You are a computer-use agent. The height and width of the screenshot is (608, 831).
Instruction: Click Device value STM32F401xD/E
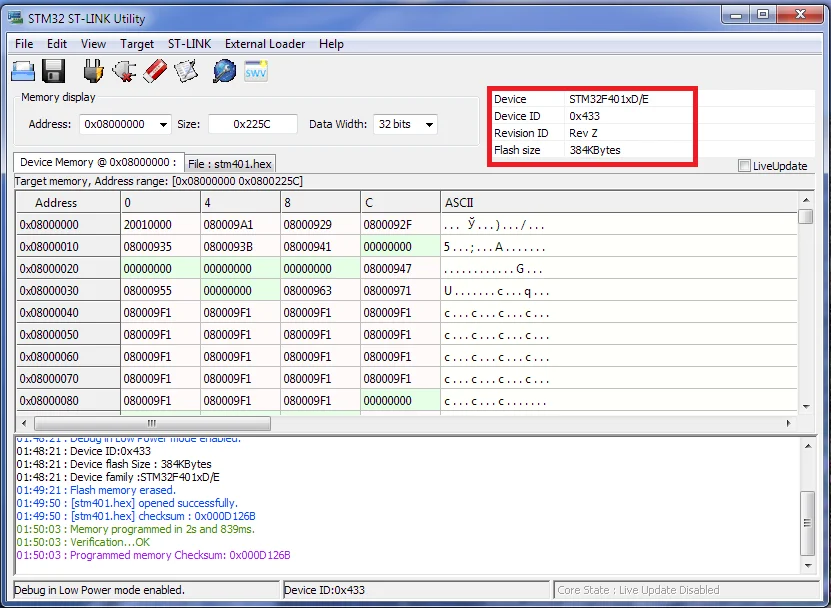coord(608,99)
